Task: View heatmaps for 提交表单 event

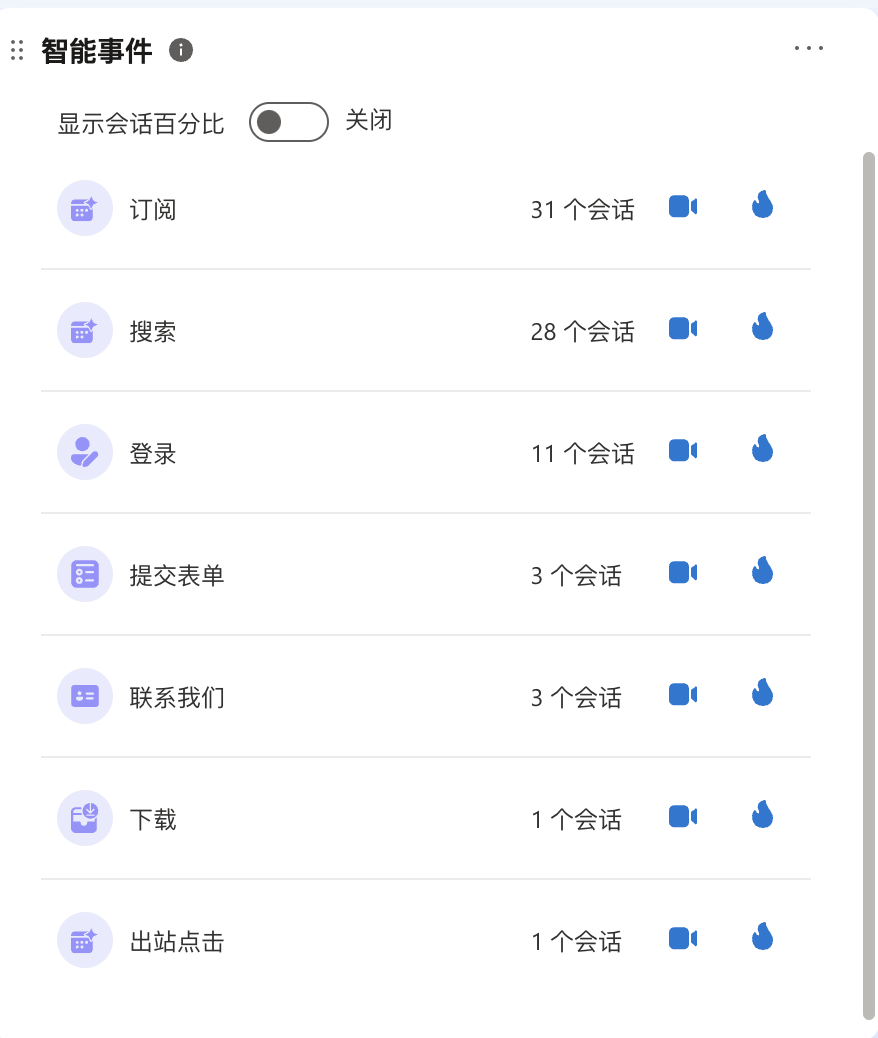Action: click(x=763, y=571)
